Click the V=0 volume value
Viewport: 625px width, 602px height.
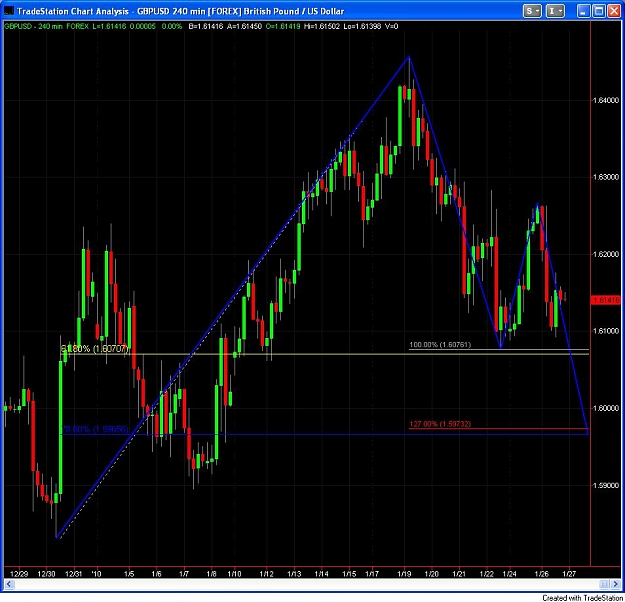pyautogui.click(x=391, y=27)
